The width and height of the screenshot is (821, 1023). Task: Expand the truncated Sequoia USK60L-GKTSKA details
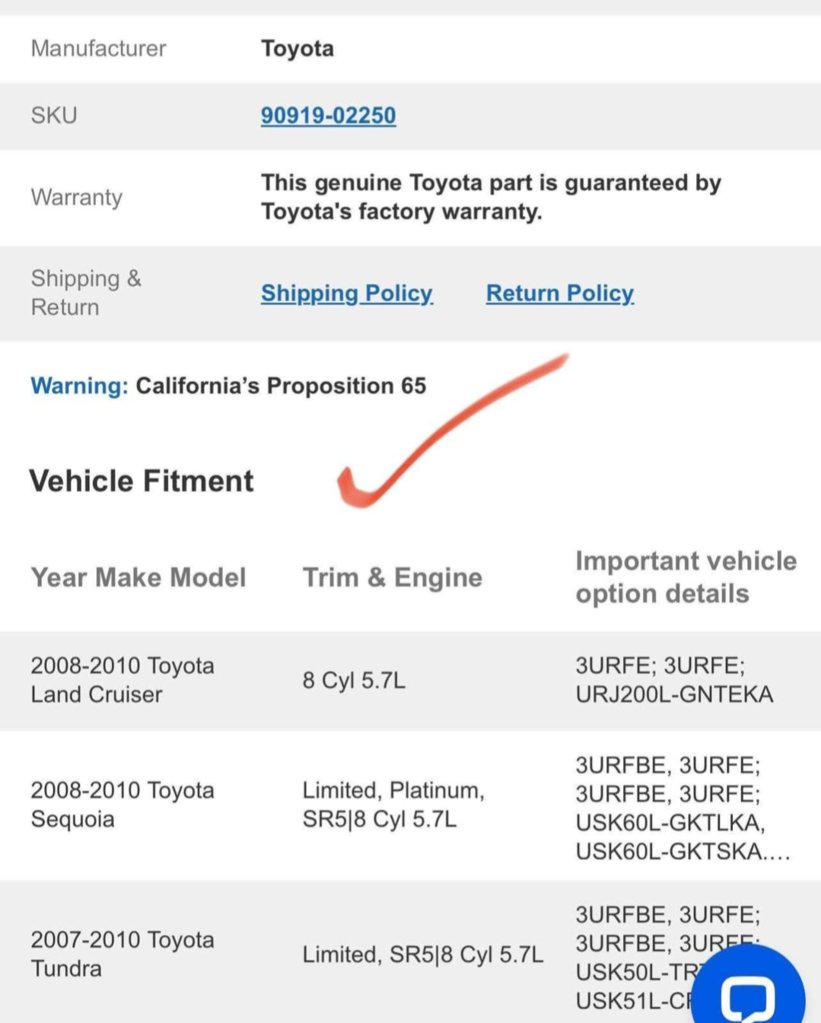click(683, 851)
